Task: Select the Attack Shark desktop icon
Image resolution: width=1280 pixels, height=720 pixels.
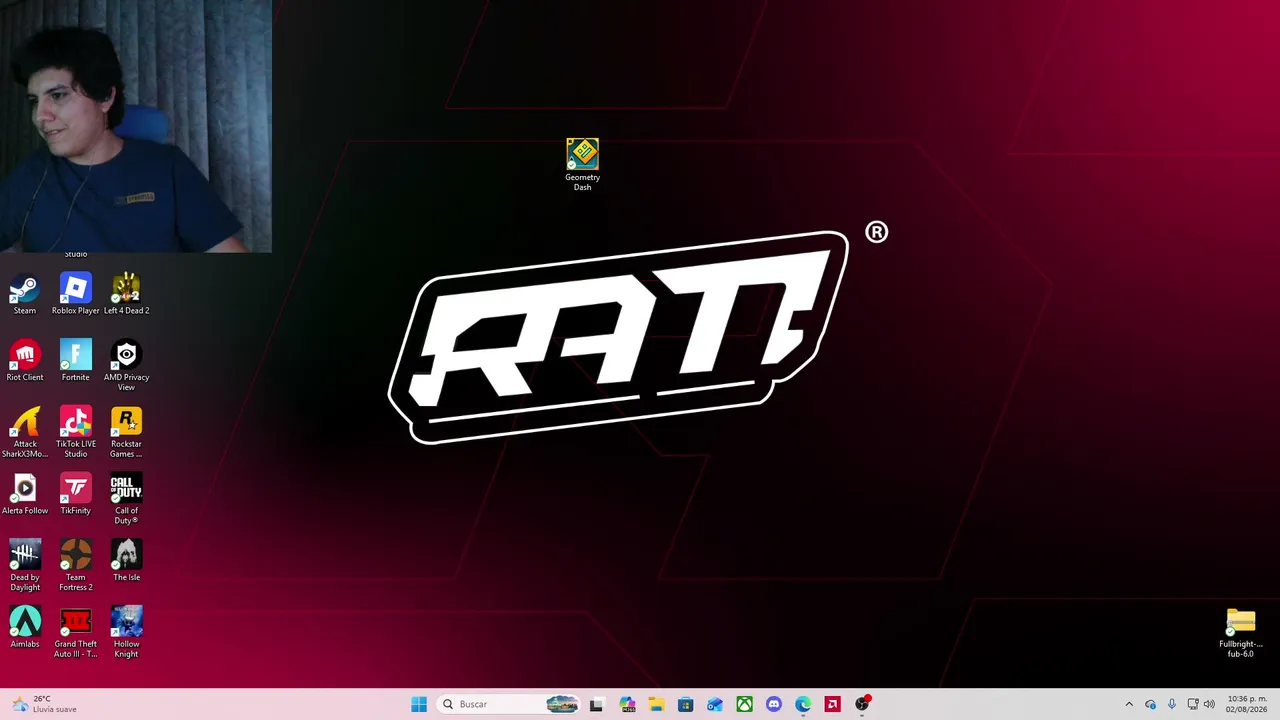Action: (x=24, y=433)
